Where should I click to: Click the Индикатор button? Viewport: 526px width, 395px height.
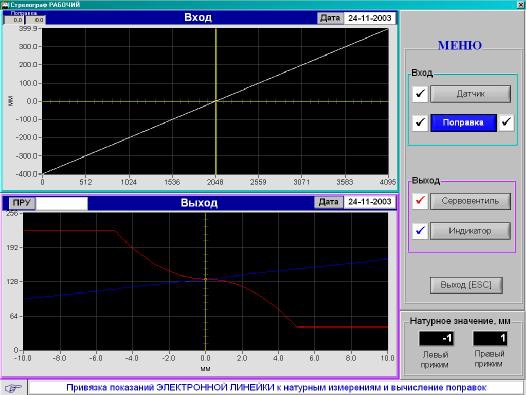tap(470, 231)
